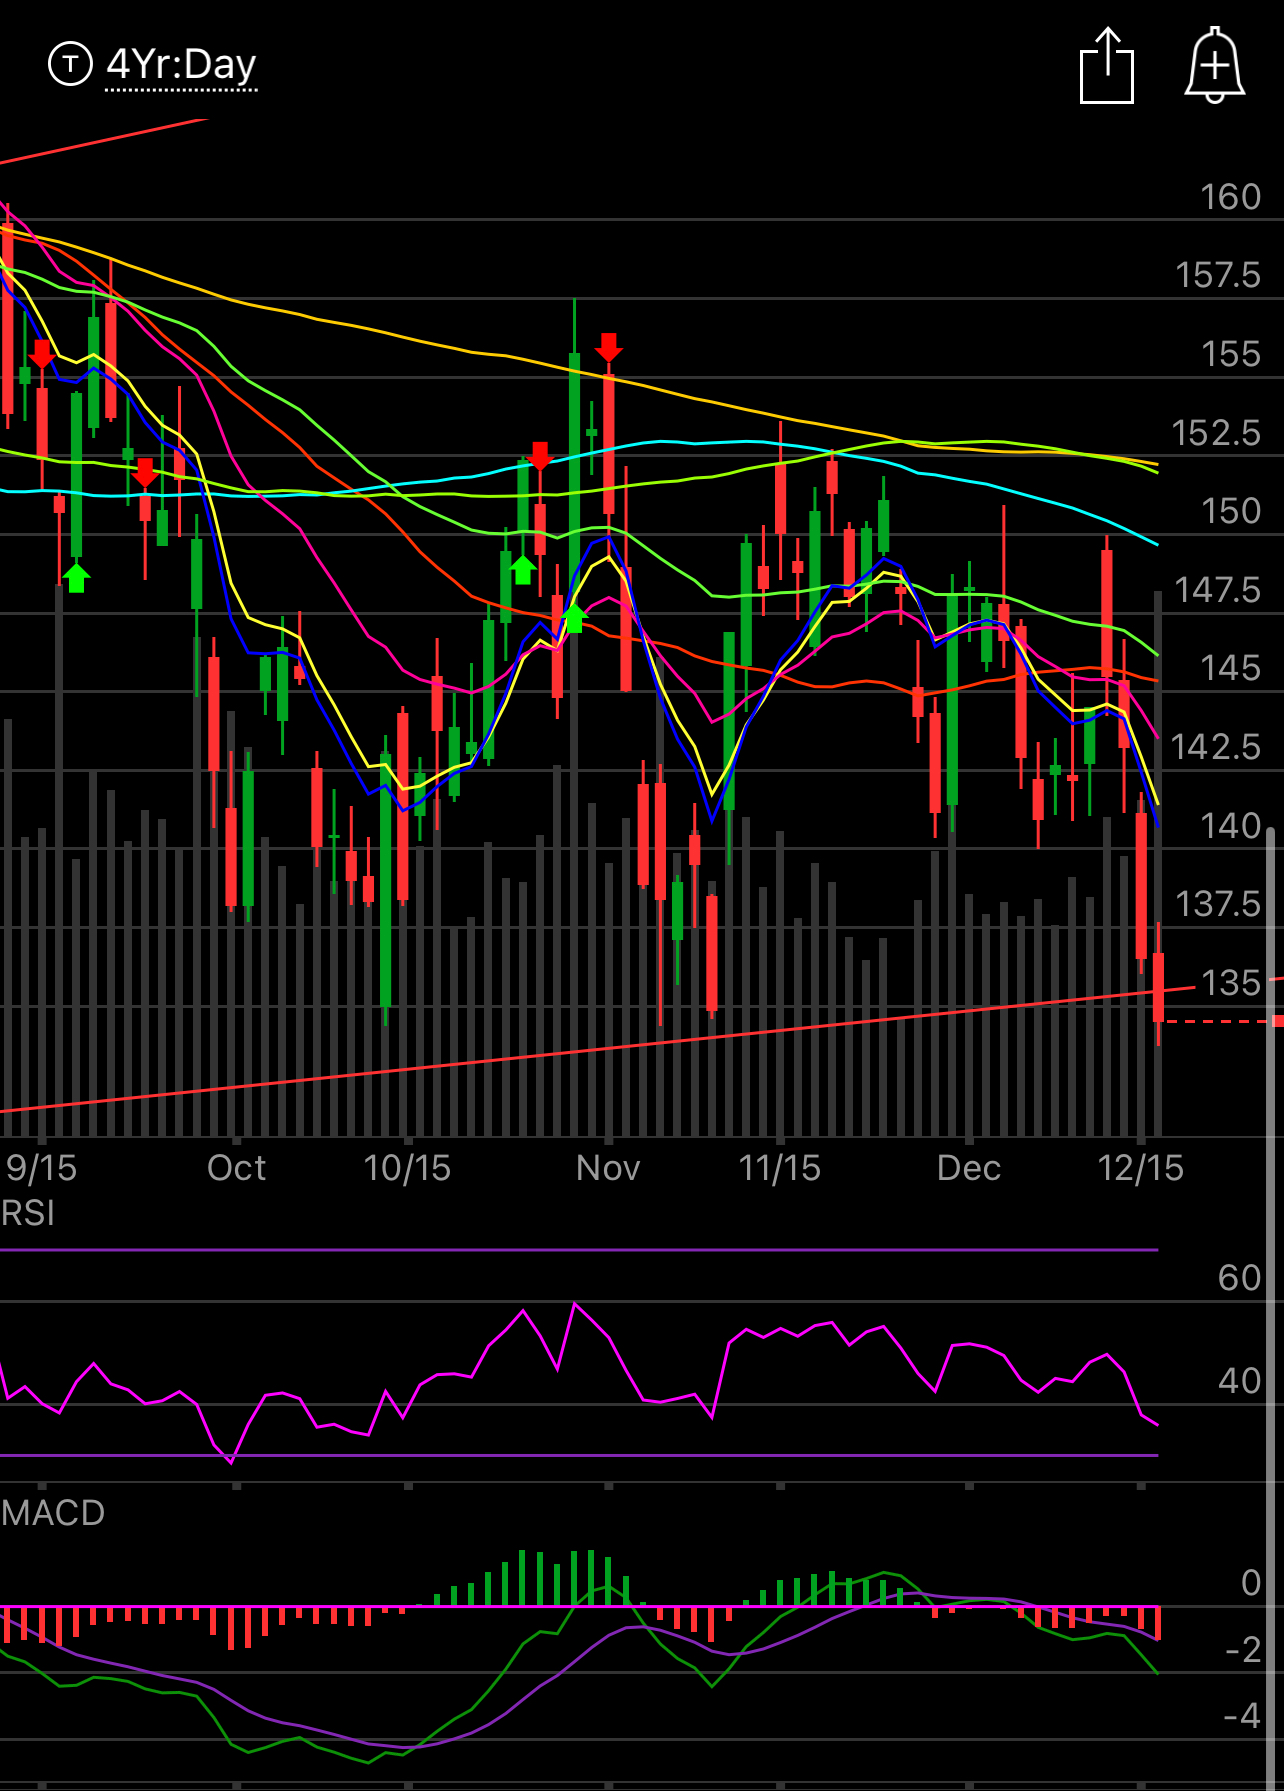Click the 9/15 date label

(41, 1168)
